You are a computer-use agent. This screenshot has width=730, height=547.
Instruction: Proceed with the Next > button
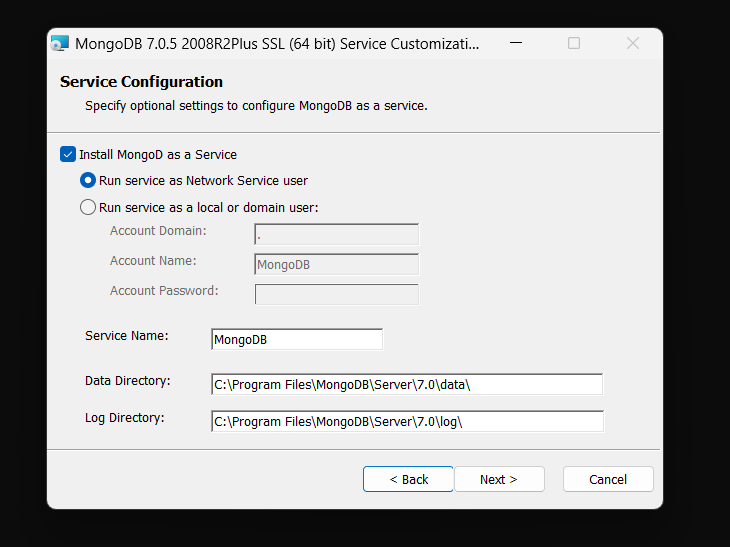coord(499,479)
